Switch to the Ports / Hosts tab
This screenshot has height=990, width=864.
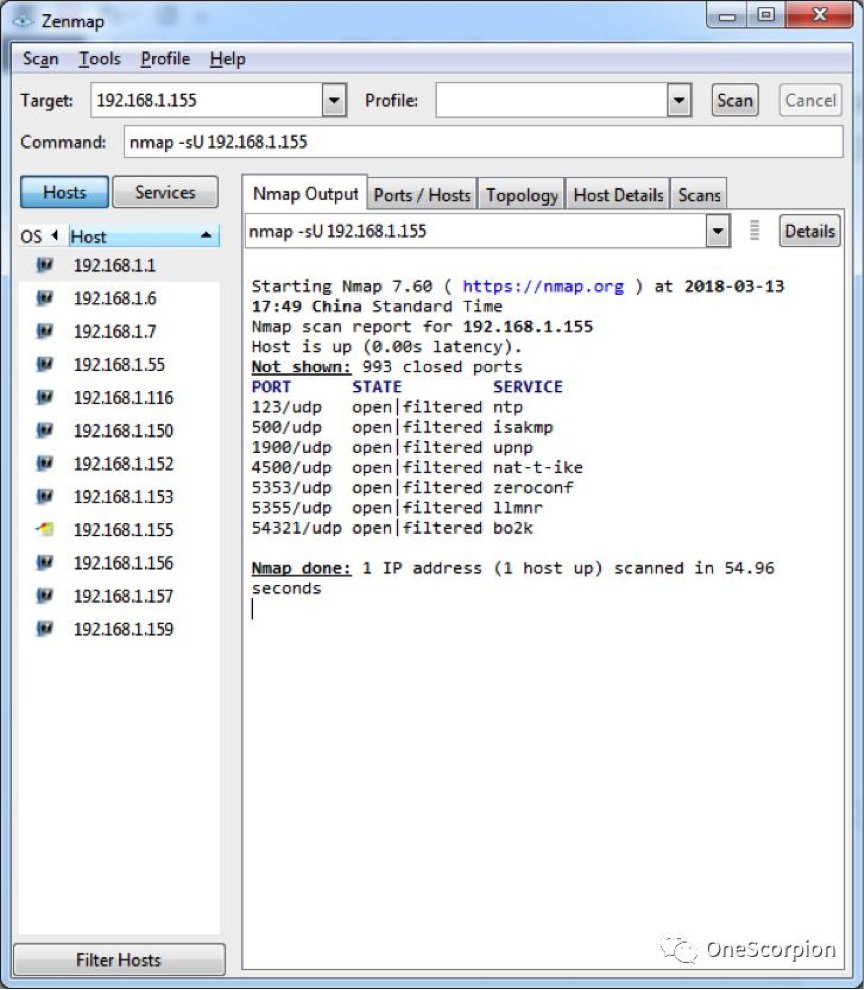422,195
